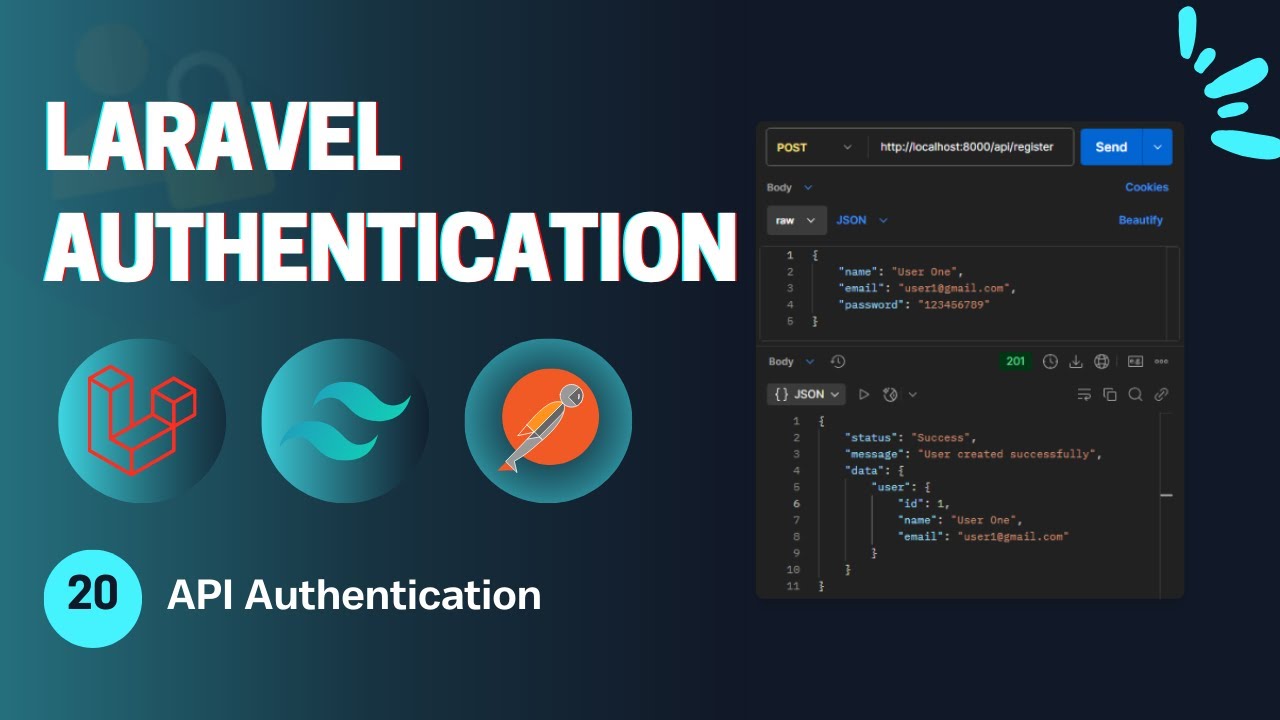The image size is (1280, 720).
Task: Click the response time clock icon
Action: [x=1050, y=362]
